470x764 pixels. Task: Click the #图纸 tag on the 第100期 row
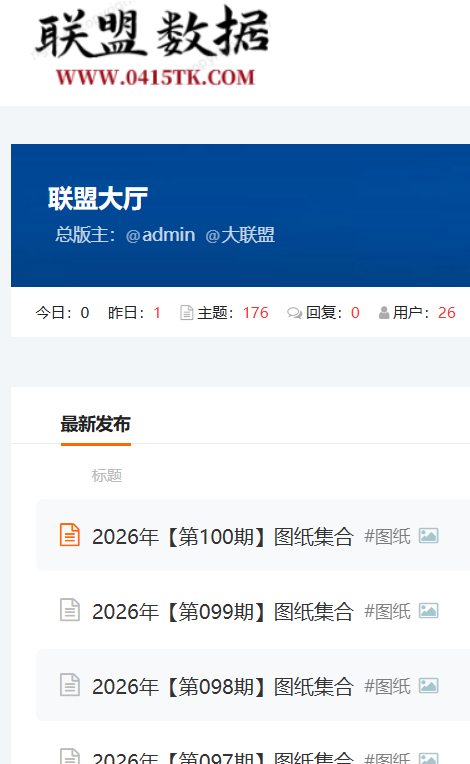pos(388,536)
